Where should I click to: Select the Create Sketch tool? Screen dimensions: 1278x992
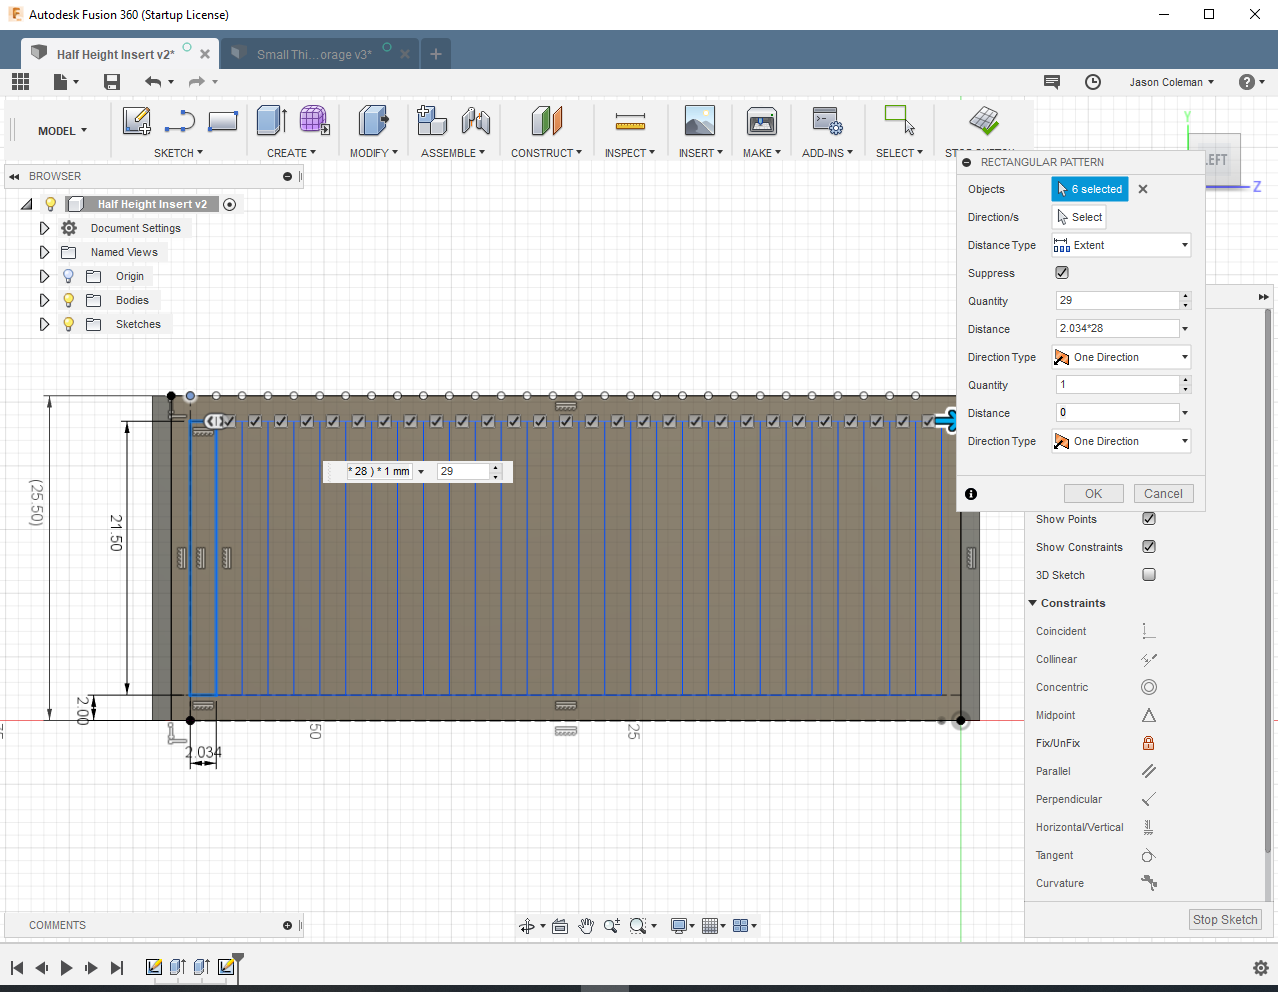136,121
